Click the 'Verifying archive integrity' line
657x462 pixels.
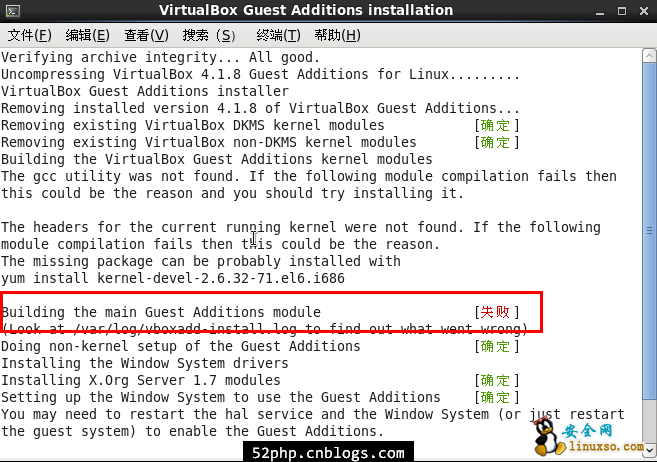point(160,57)
